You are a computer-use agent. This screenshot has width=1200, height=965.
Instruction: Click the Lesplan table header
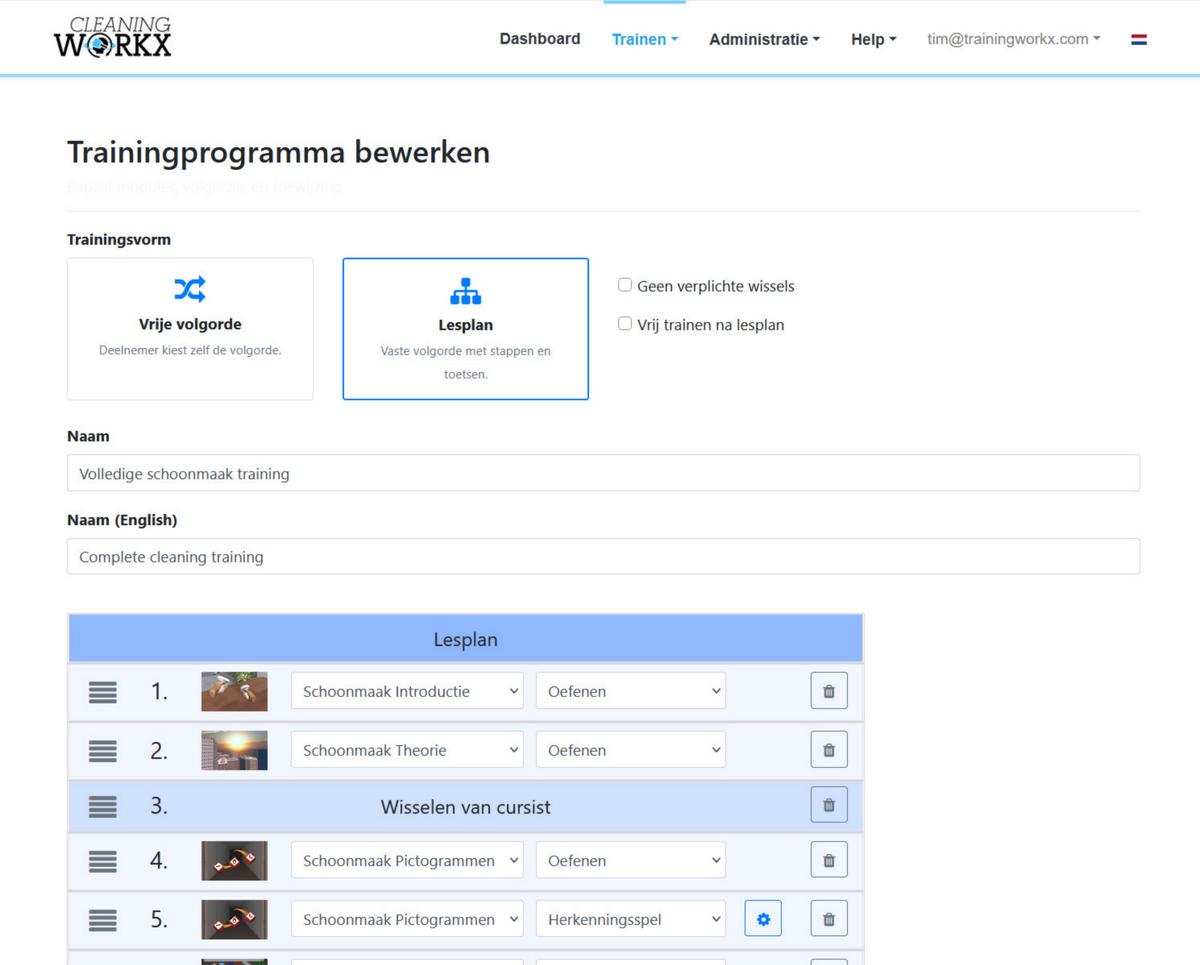pyautogui.click(x=465, y=639)
